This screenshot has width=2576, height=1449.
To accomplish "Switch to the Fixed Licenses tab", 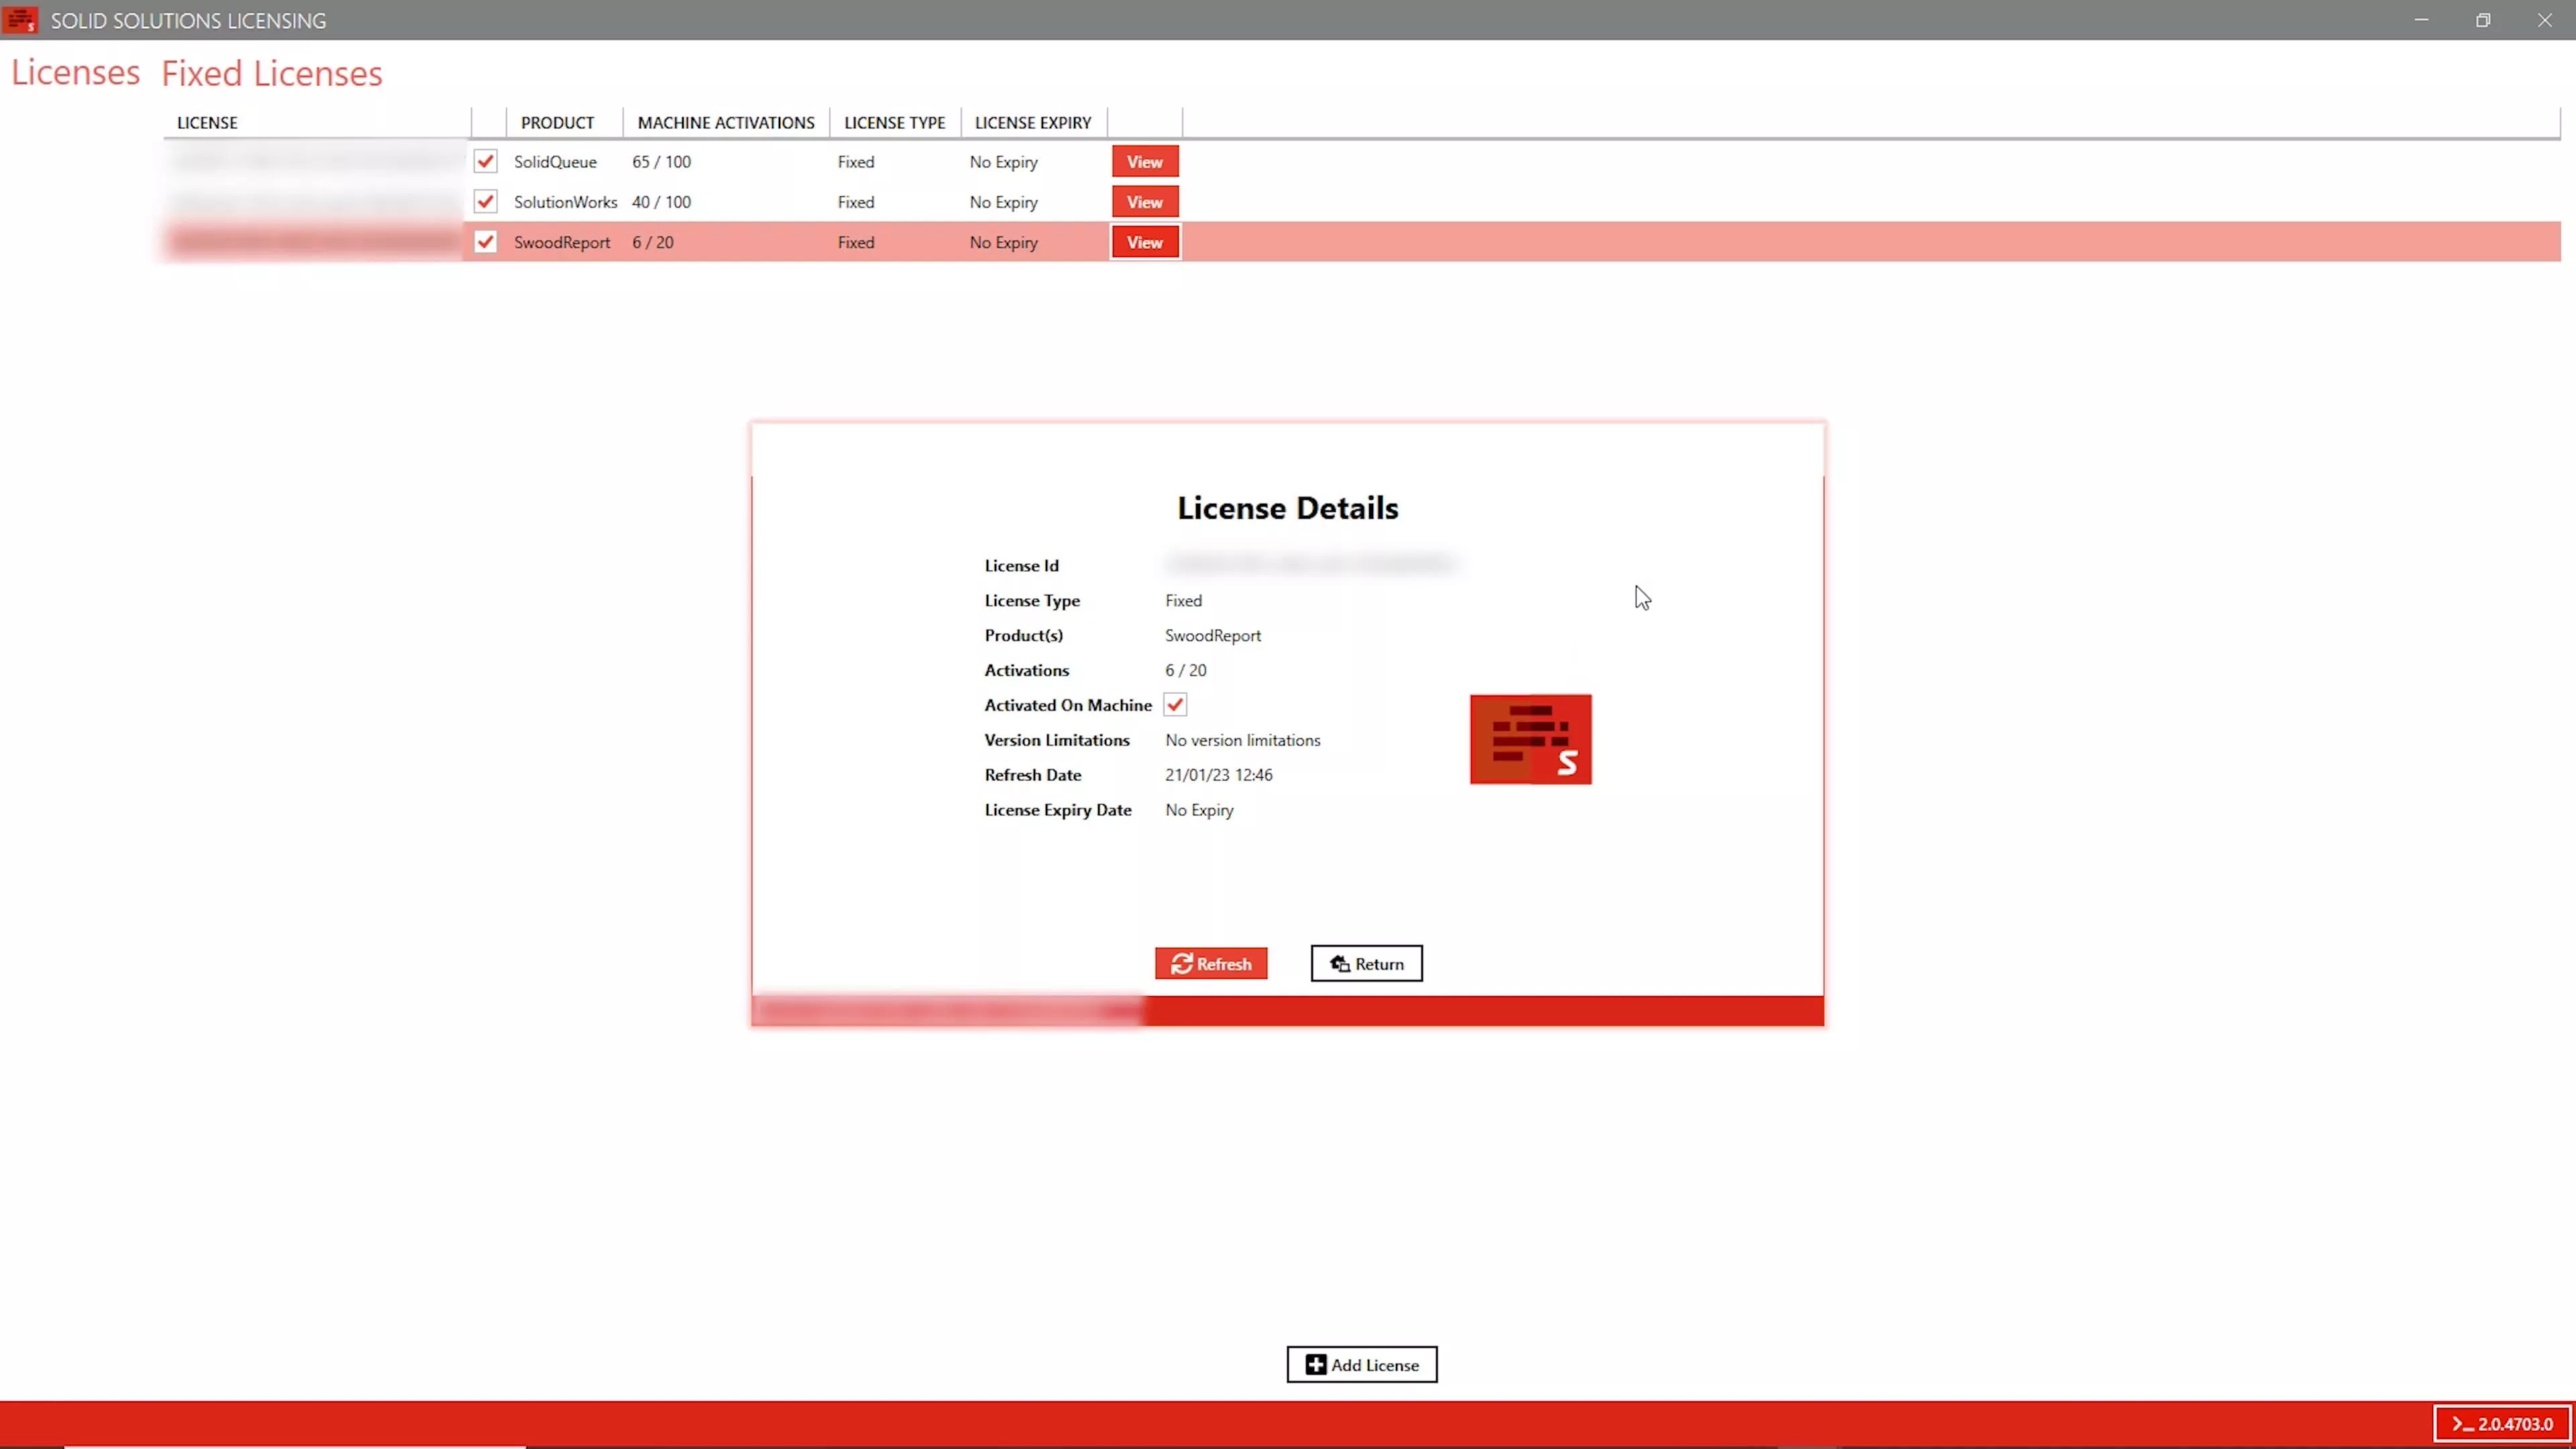I will 271,71.
